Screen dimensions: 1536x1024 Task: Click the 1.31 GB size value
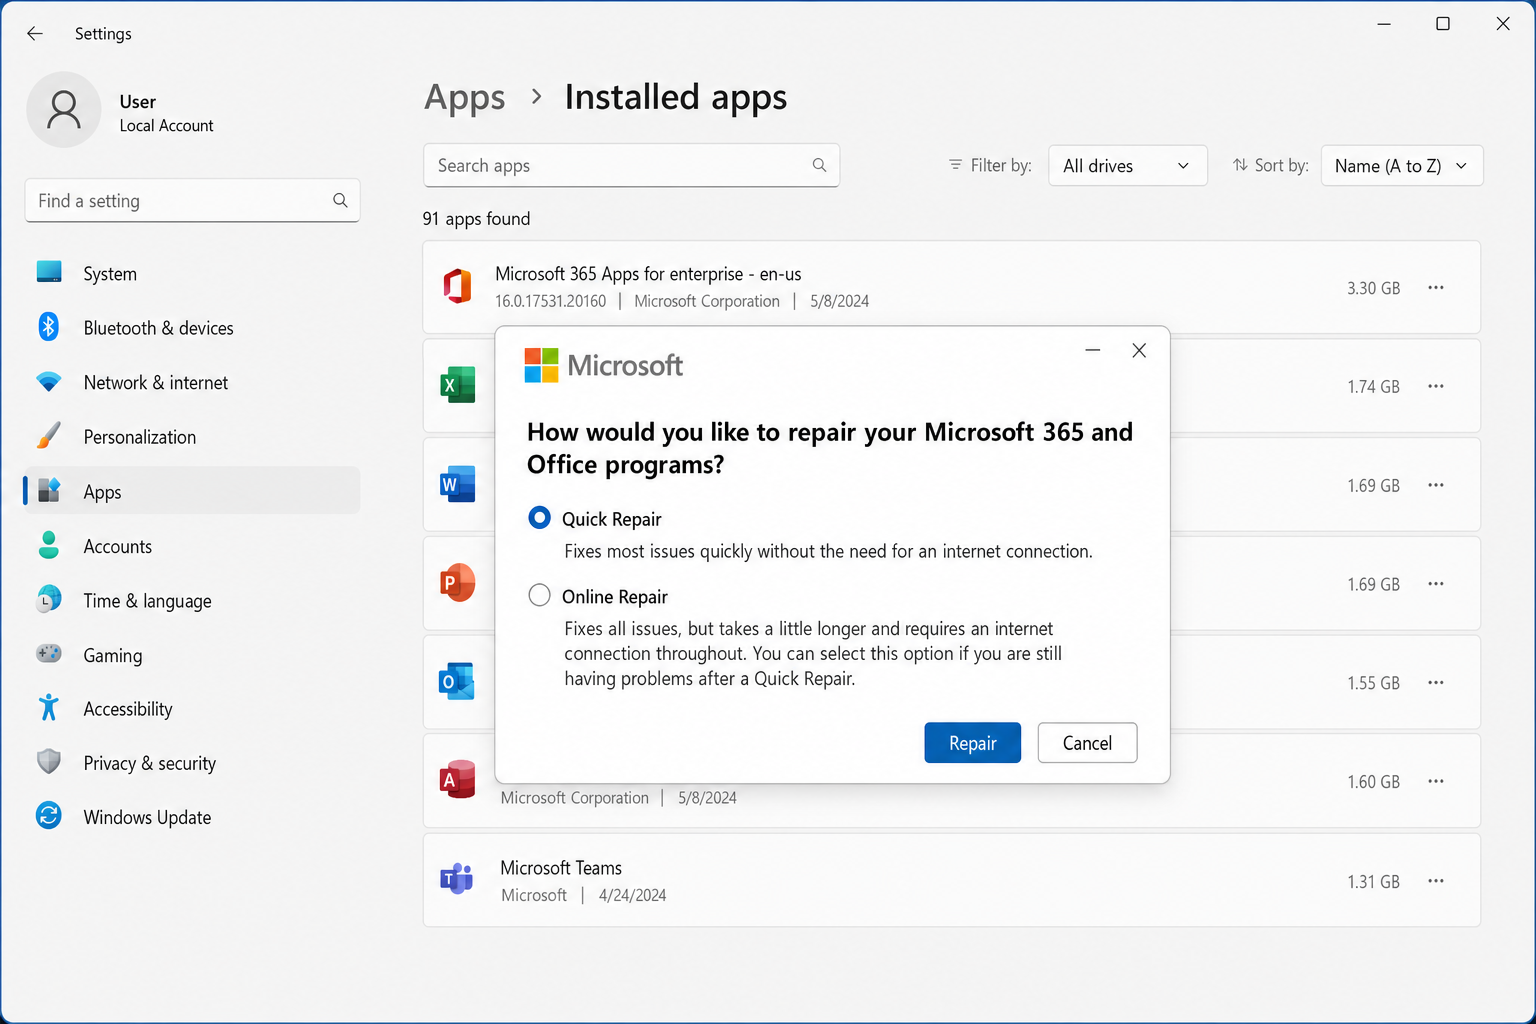pos(1373,882)
